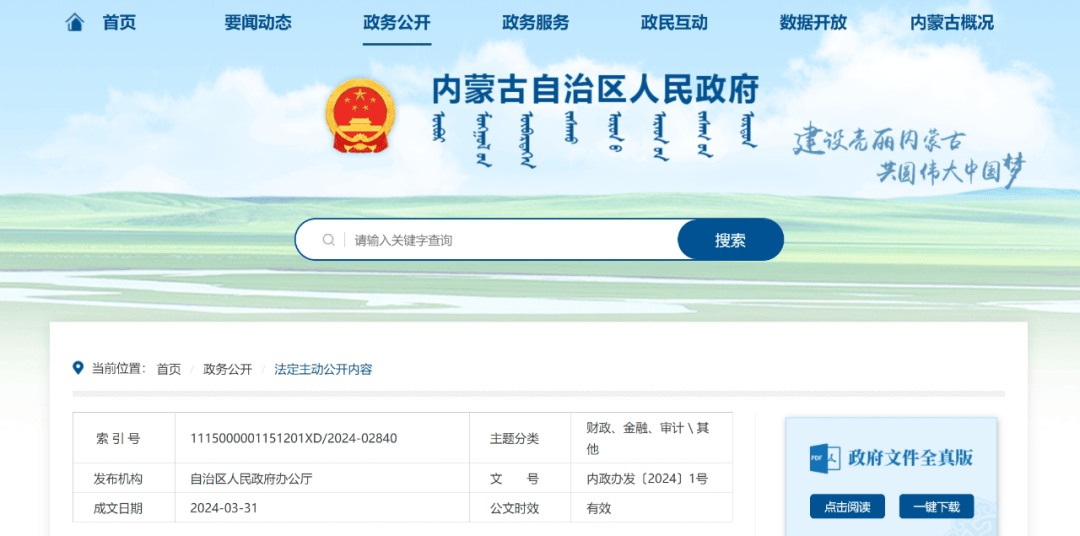The height and width of the screenshot is (536, 1080).
Task: Click the 有效 validity value
Action: point(599,508)
